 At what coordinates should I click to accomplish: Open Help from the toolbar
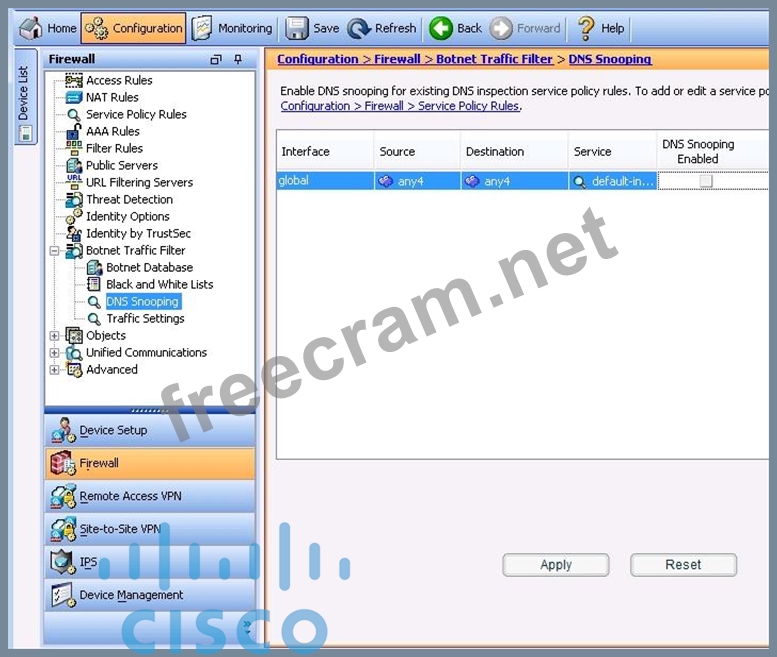[586, 28]
